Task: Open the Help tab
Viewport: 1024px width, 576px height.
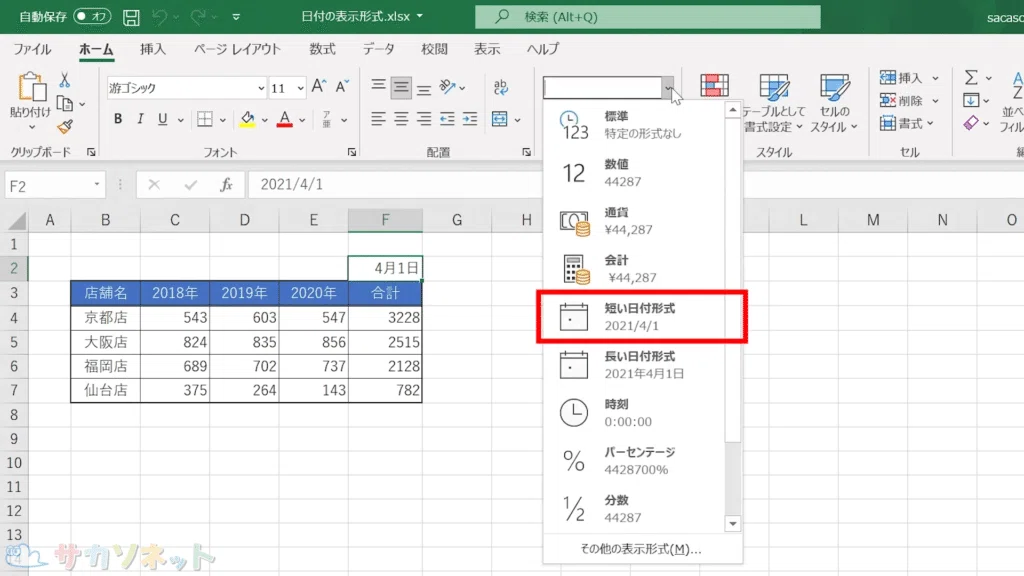Action: [543, 50]
